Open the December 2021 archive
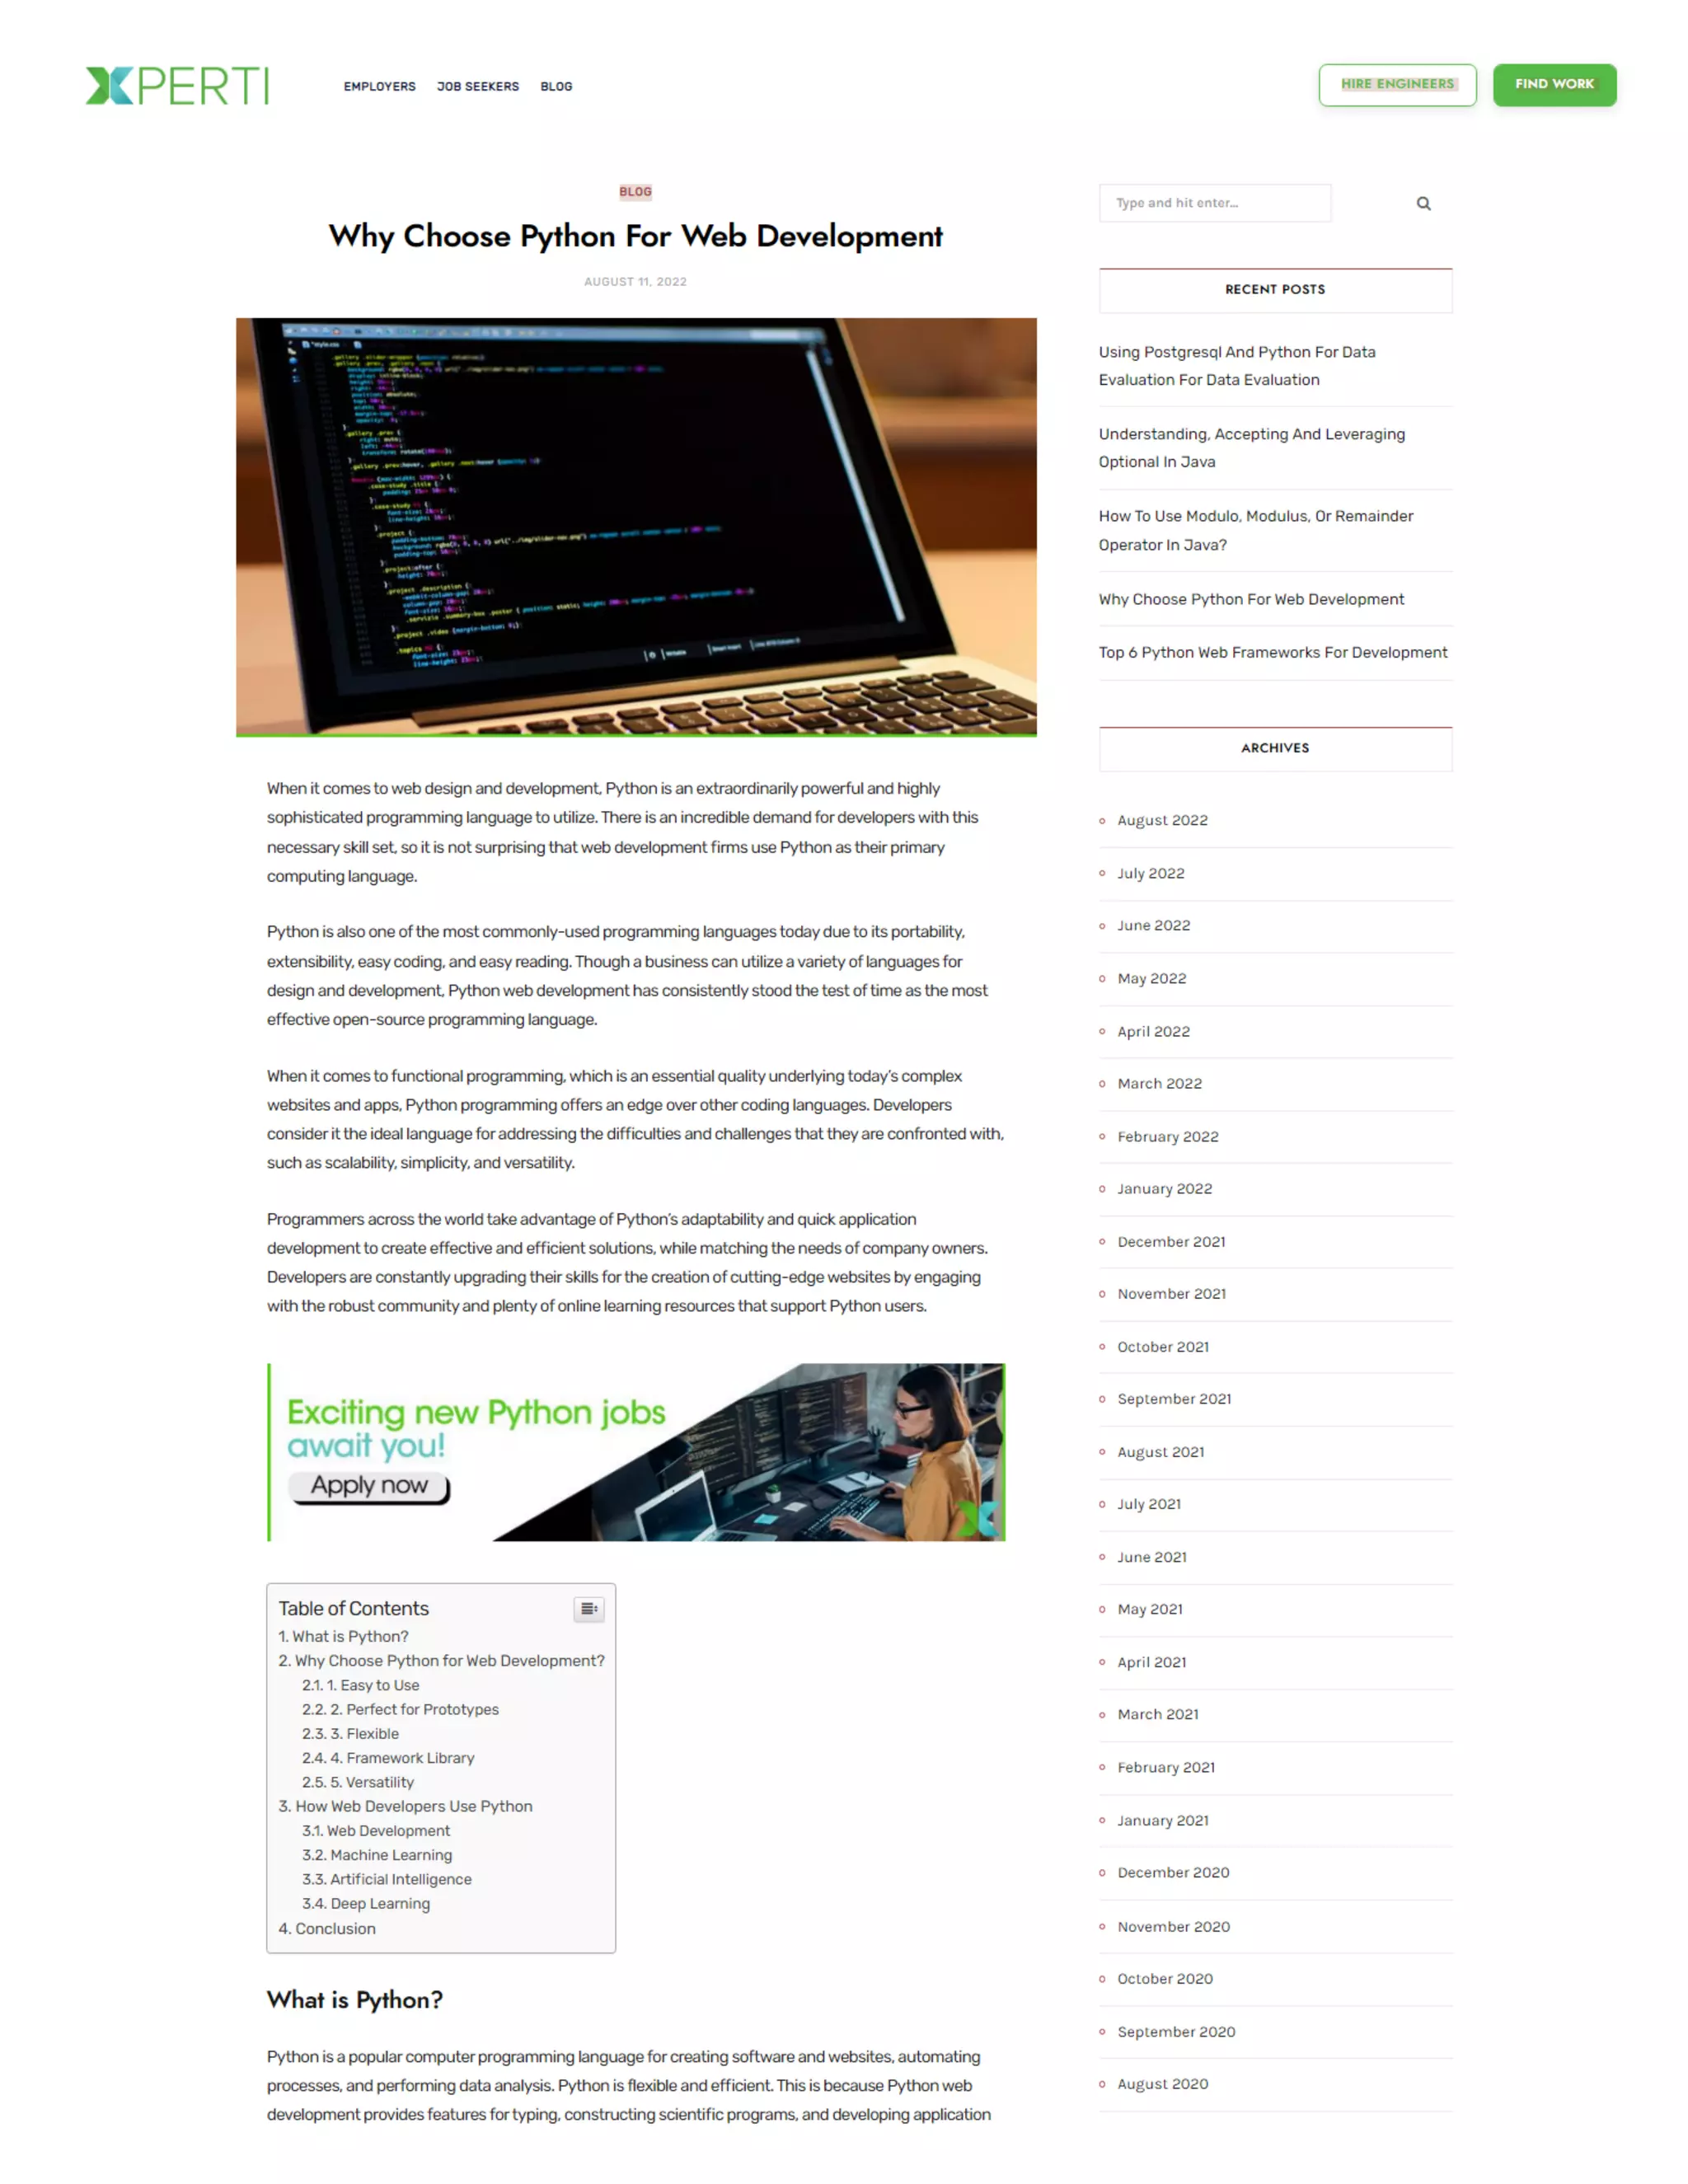 [x=1171, y=1241]
